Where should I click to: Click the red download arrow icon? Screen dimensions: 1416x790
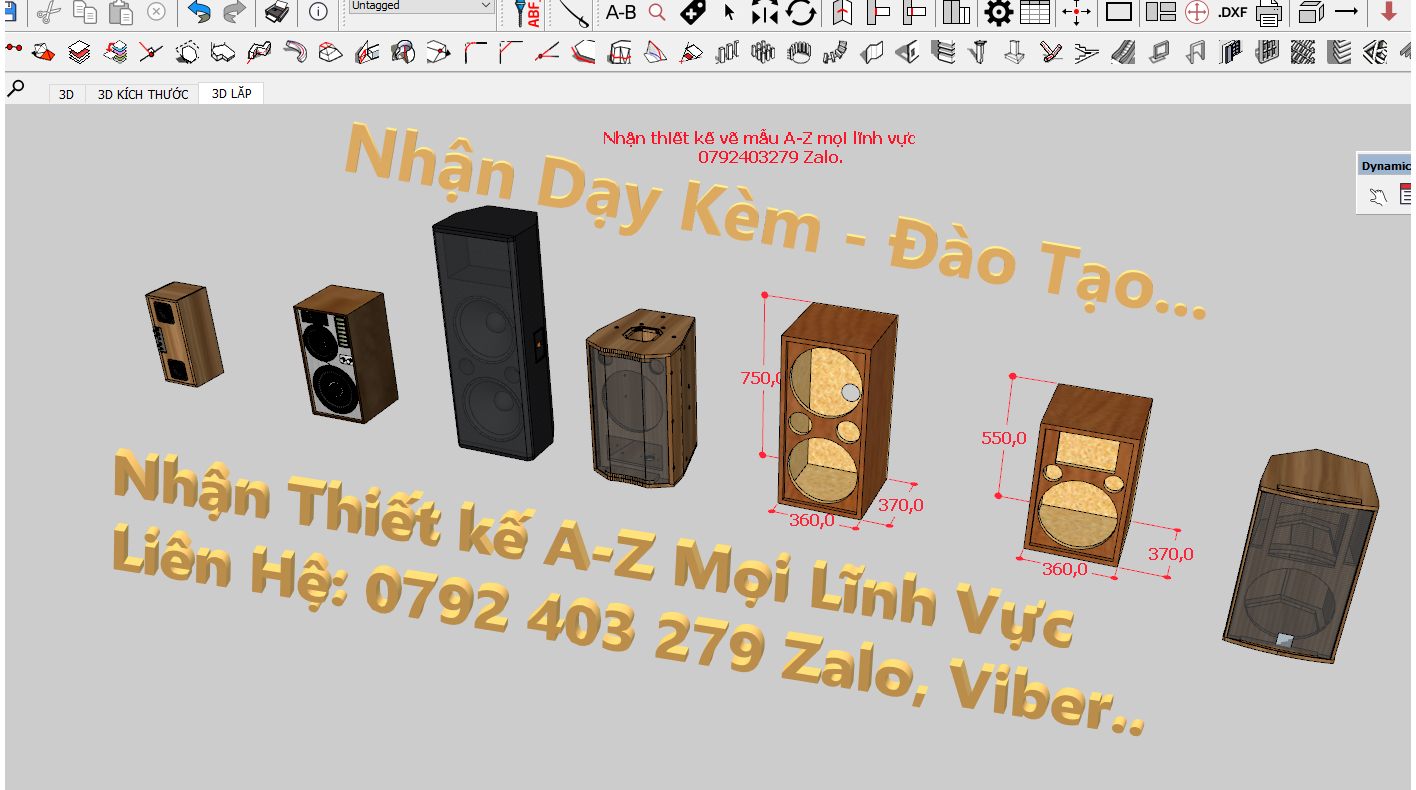click(1388, 12)
